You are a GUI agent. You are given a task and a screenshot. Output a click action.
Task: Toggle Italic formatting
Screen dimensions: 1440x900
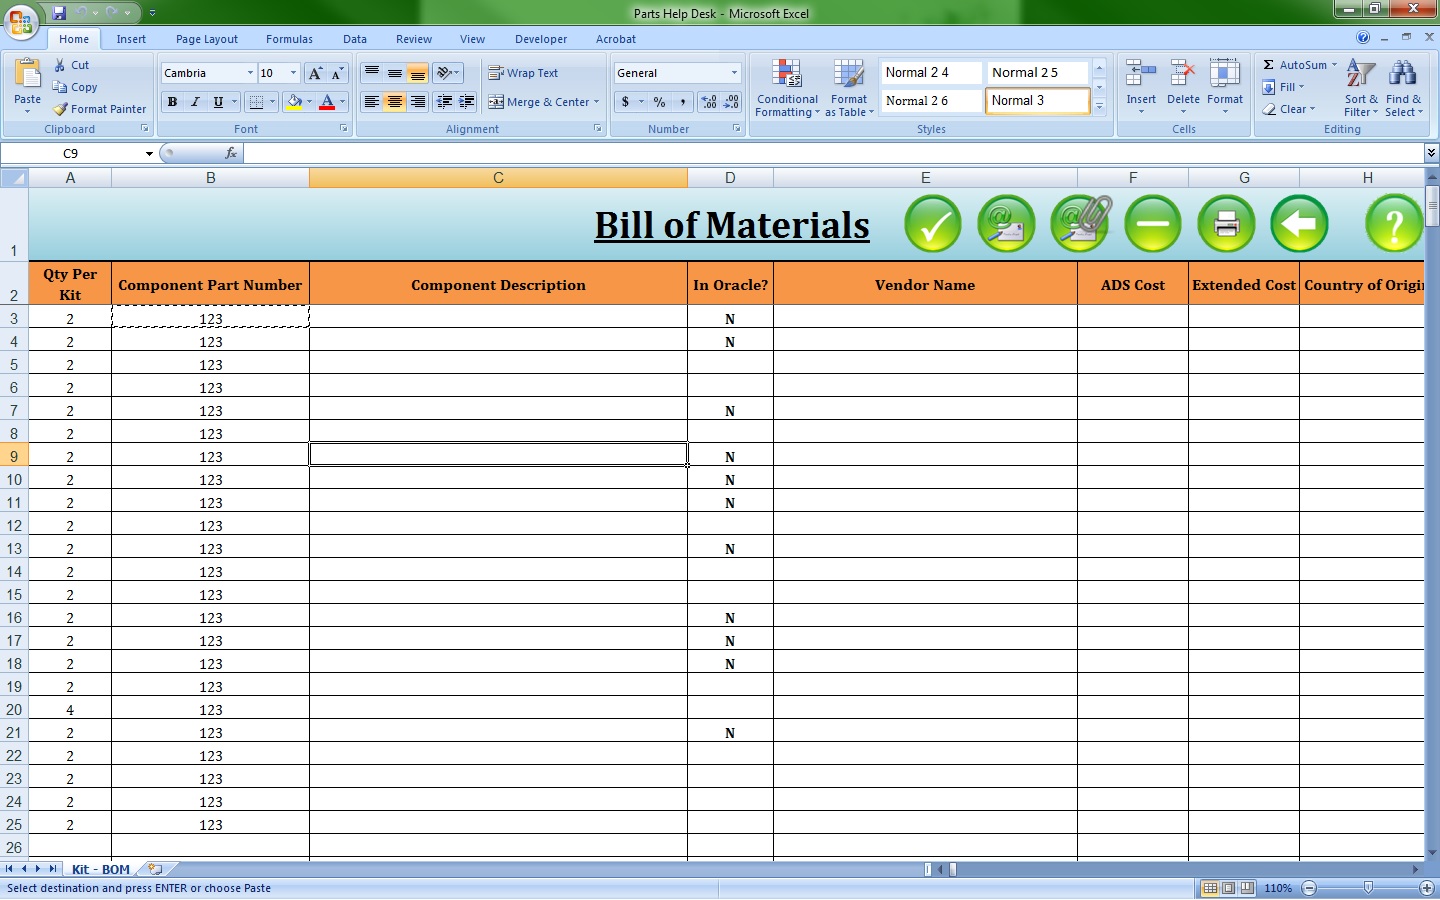tap(195, 102)
